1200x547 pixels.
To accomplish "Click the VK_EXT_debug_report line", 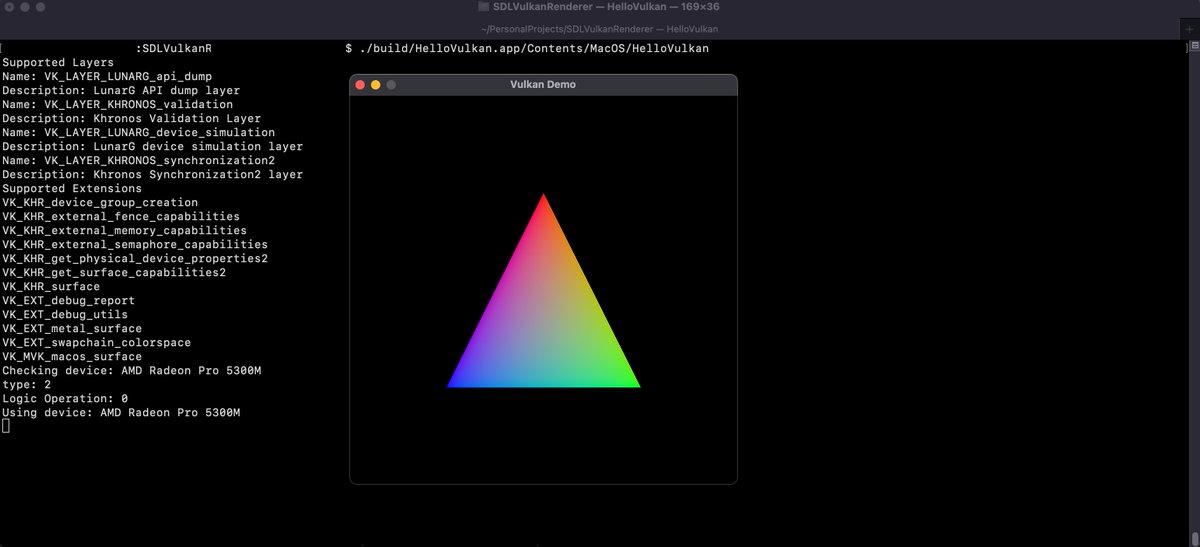I will [68, 300].
